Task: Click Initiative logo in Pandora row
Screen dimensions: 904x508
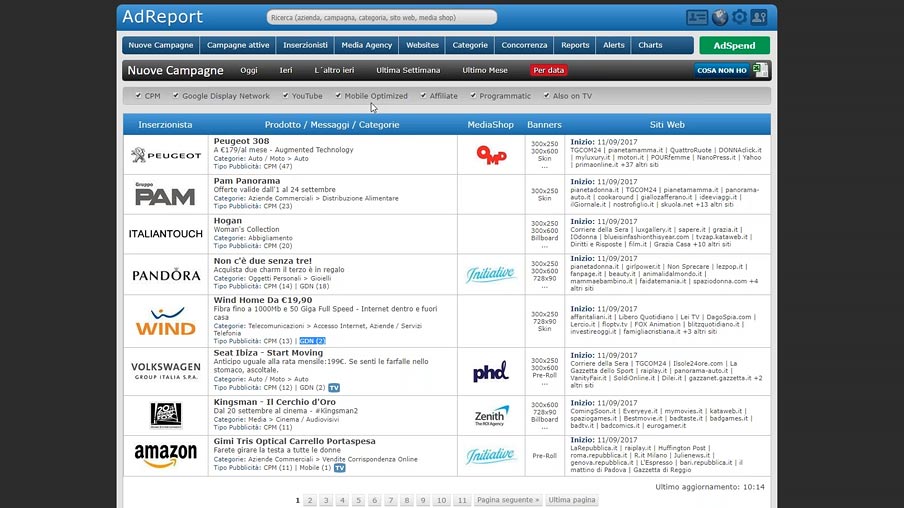Action: (491, 274)
